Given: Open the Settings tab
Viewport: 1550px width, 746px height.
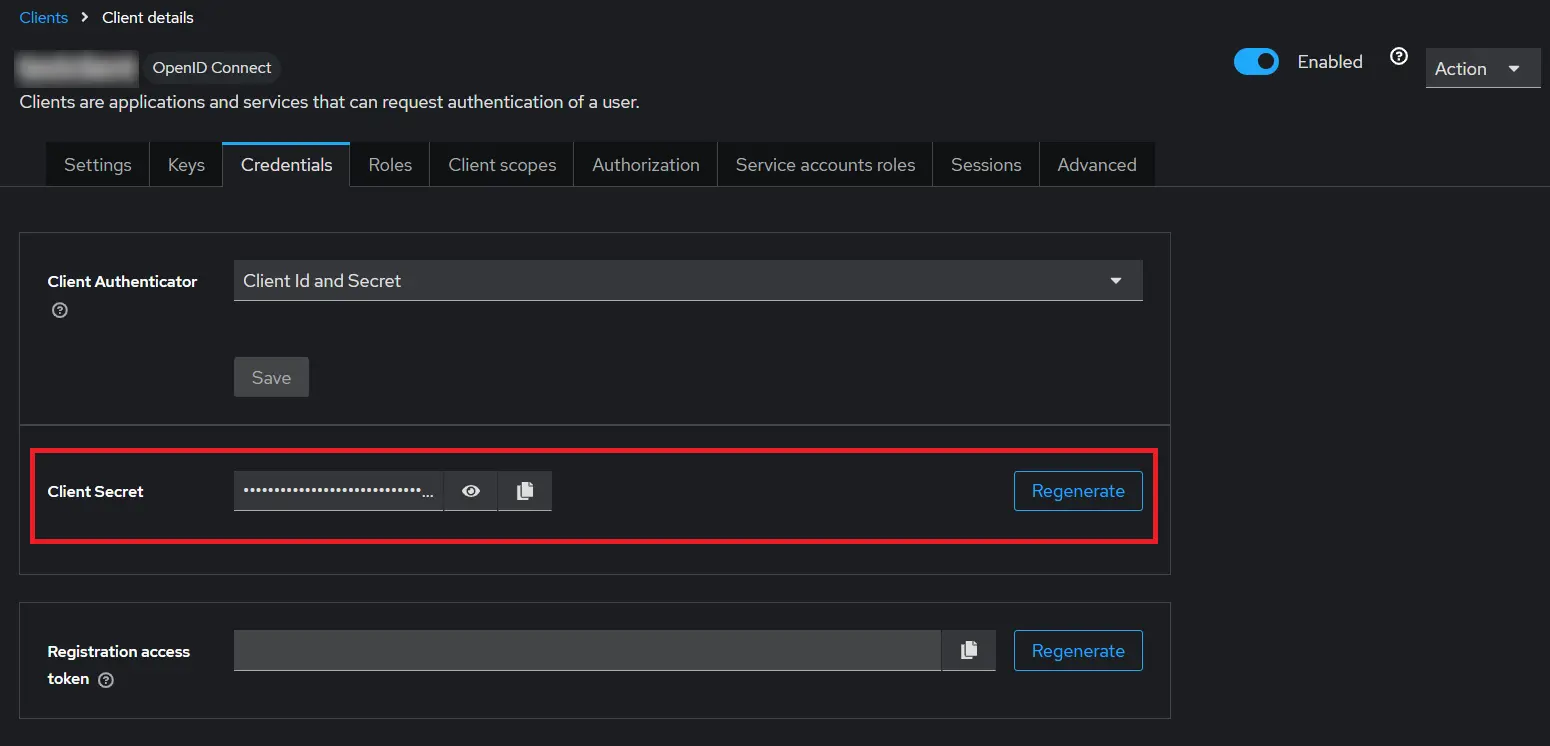Looking at the screenshot, I should coord(98,165).
